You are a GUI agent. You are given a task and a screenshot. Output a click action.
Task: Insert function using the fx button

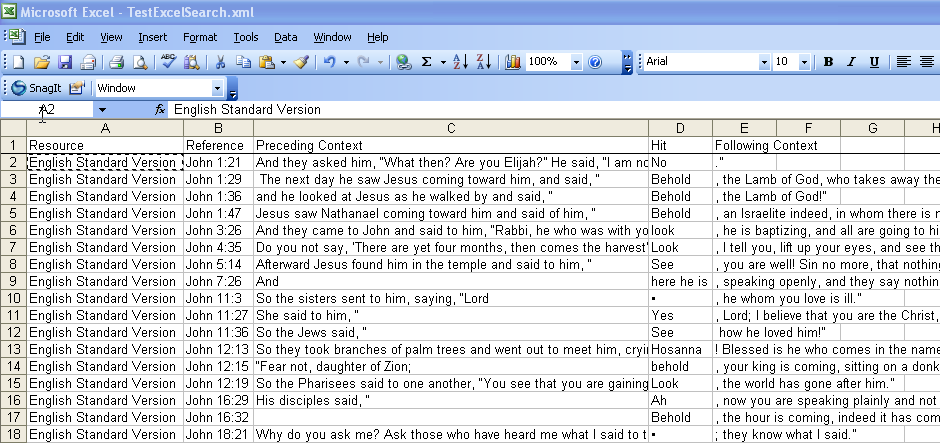(x=160, y=110)
